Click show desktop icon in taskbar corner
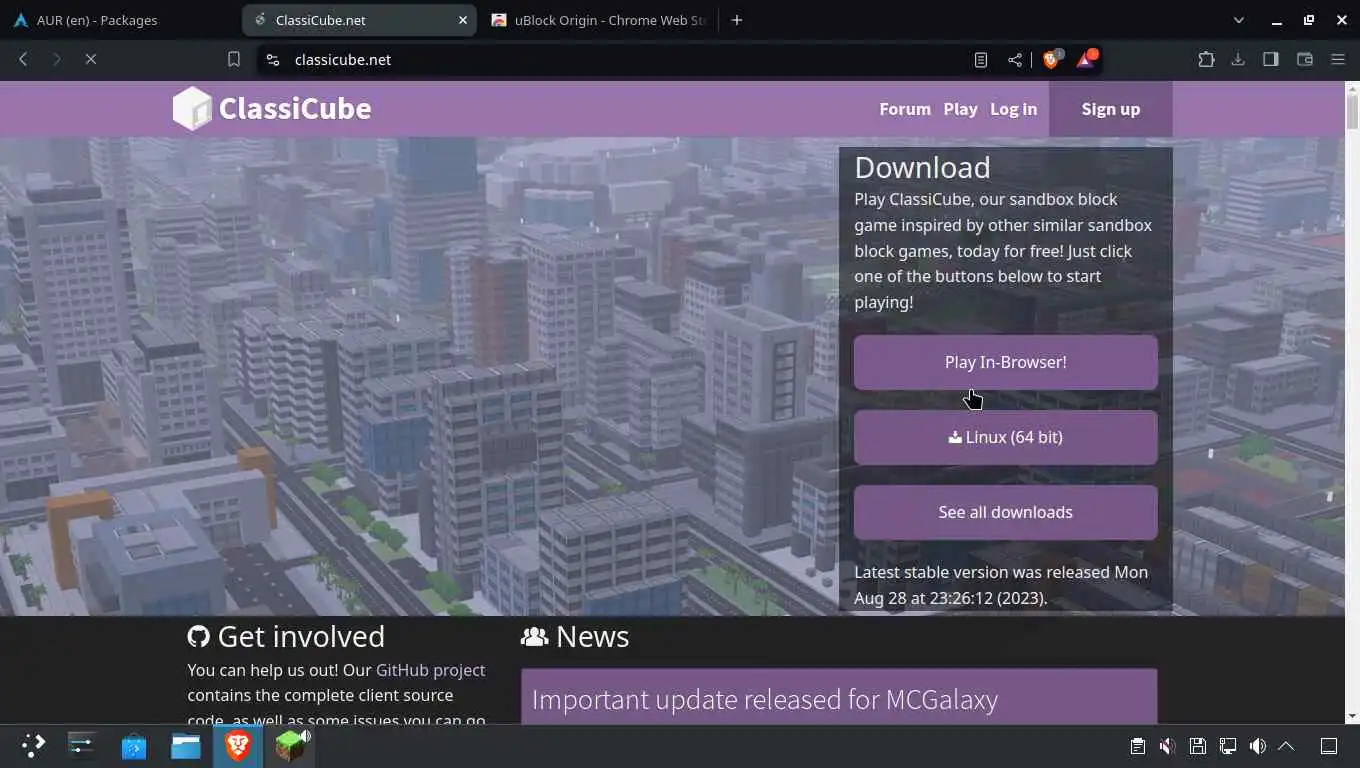The height and width of the screenshot is (768, 1360). click(1329, 746)
